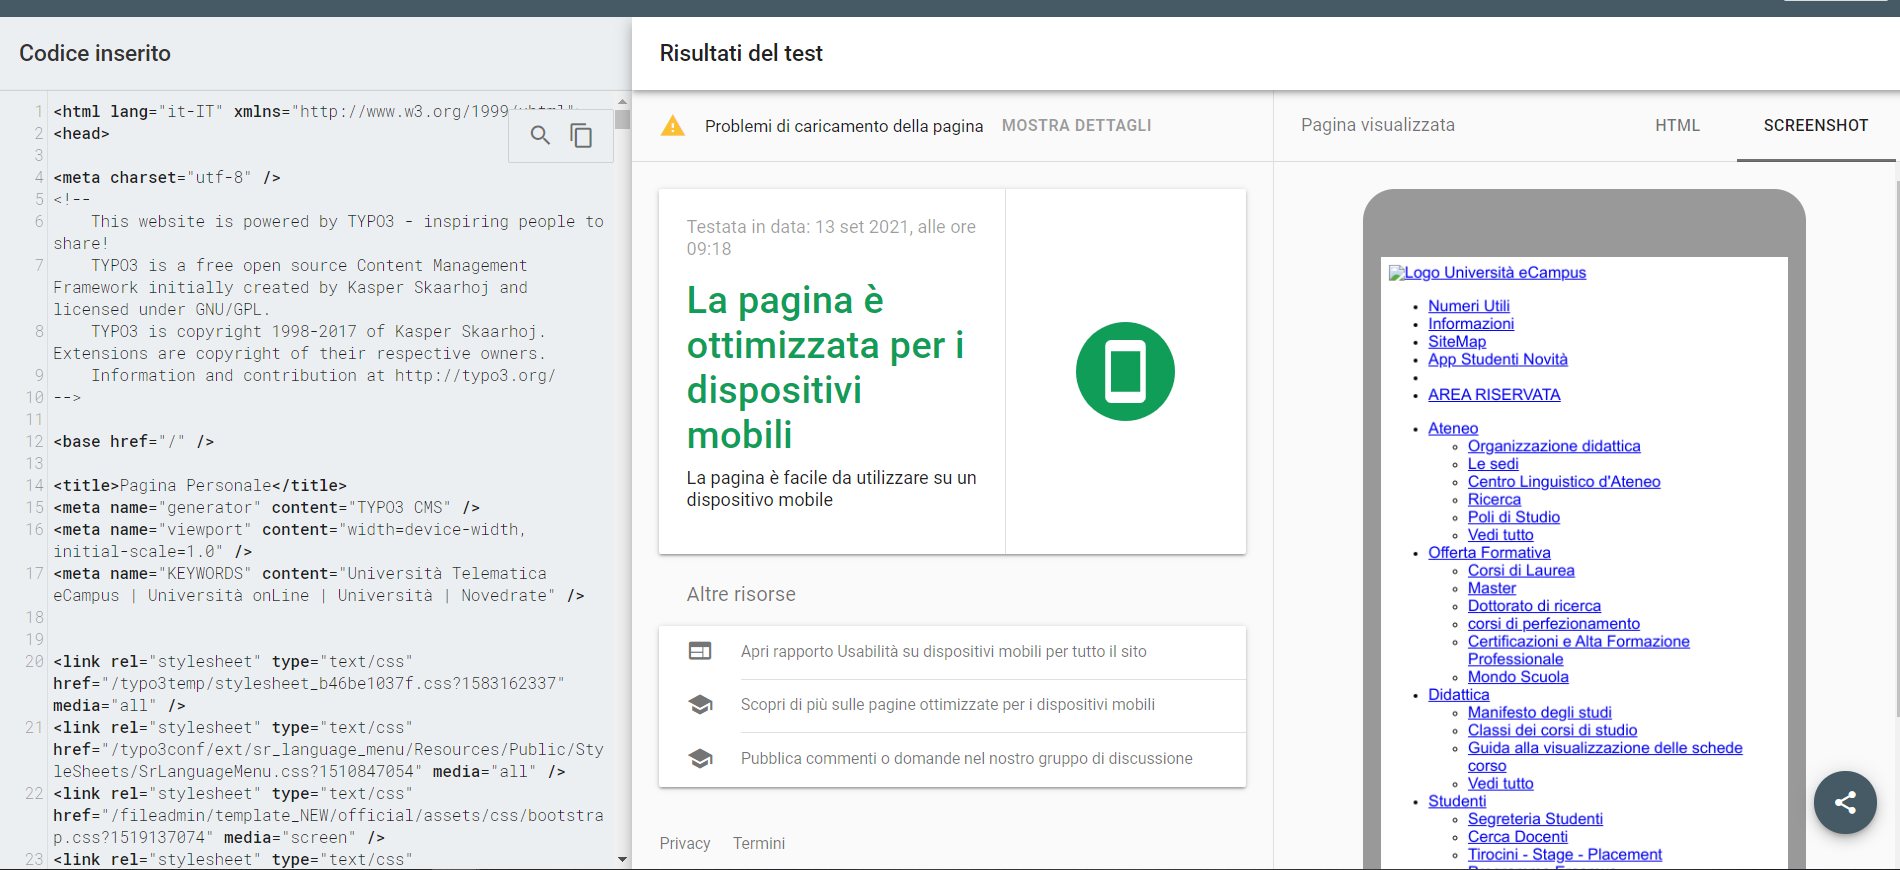Click Mondo Scuola link
The height and width of the screenshot is (870, 1900).
point(1518,677)
